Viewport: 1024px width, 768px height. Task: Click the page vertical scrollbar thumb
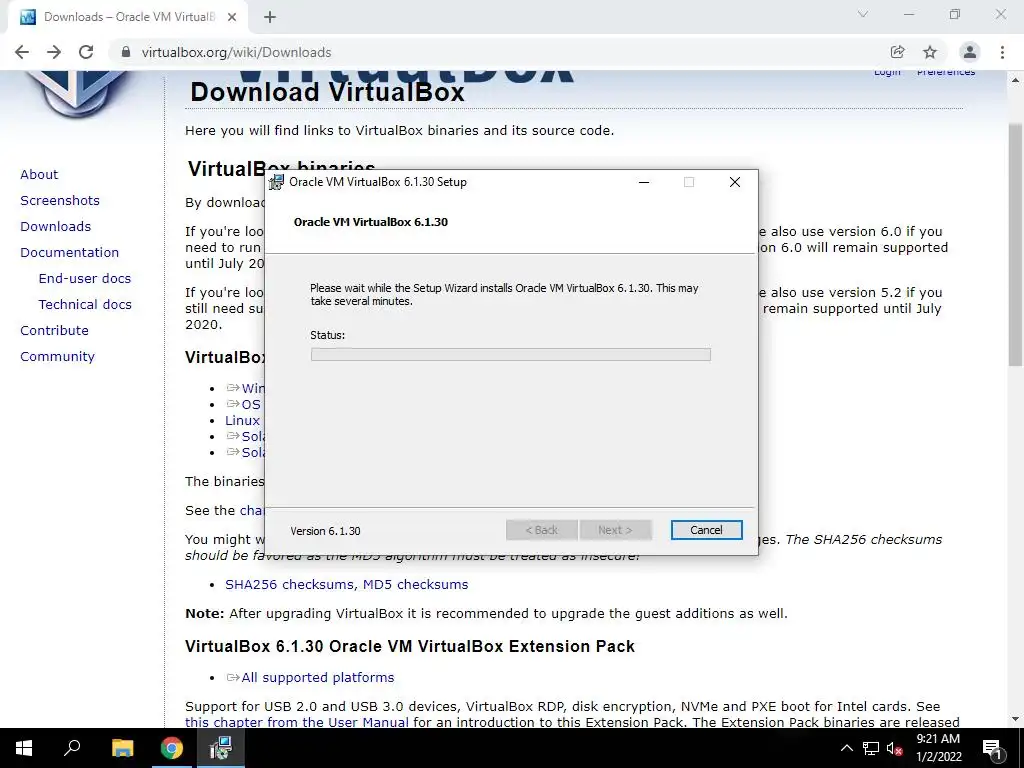pos(1015,245)
